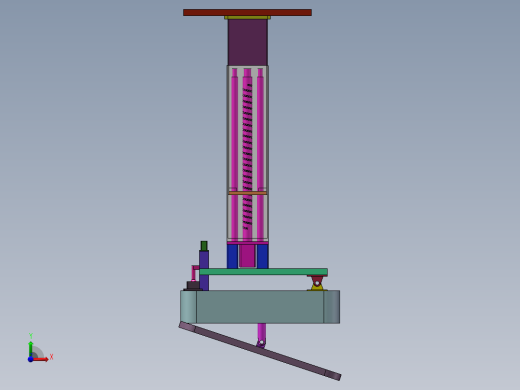The height and width of the screenshot is (390, 520).
Task: Select the grey-teal base box
Action: pyautogui.click(x=260, y=307)
